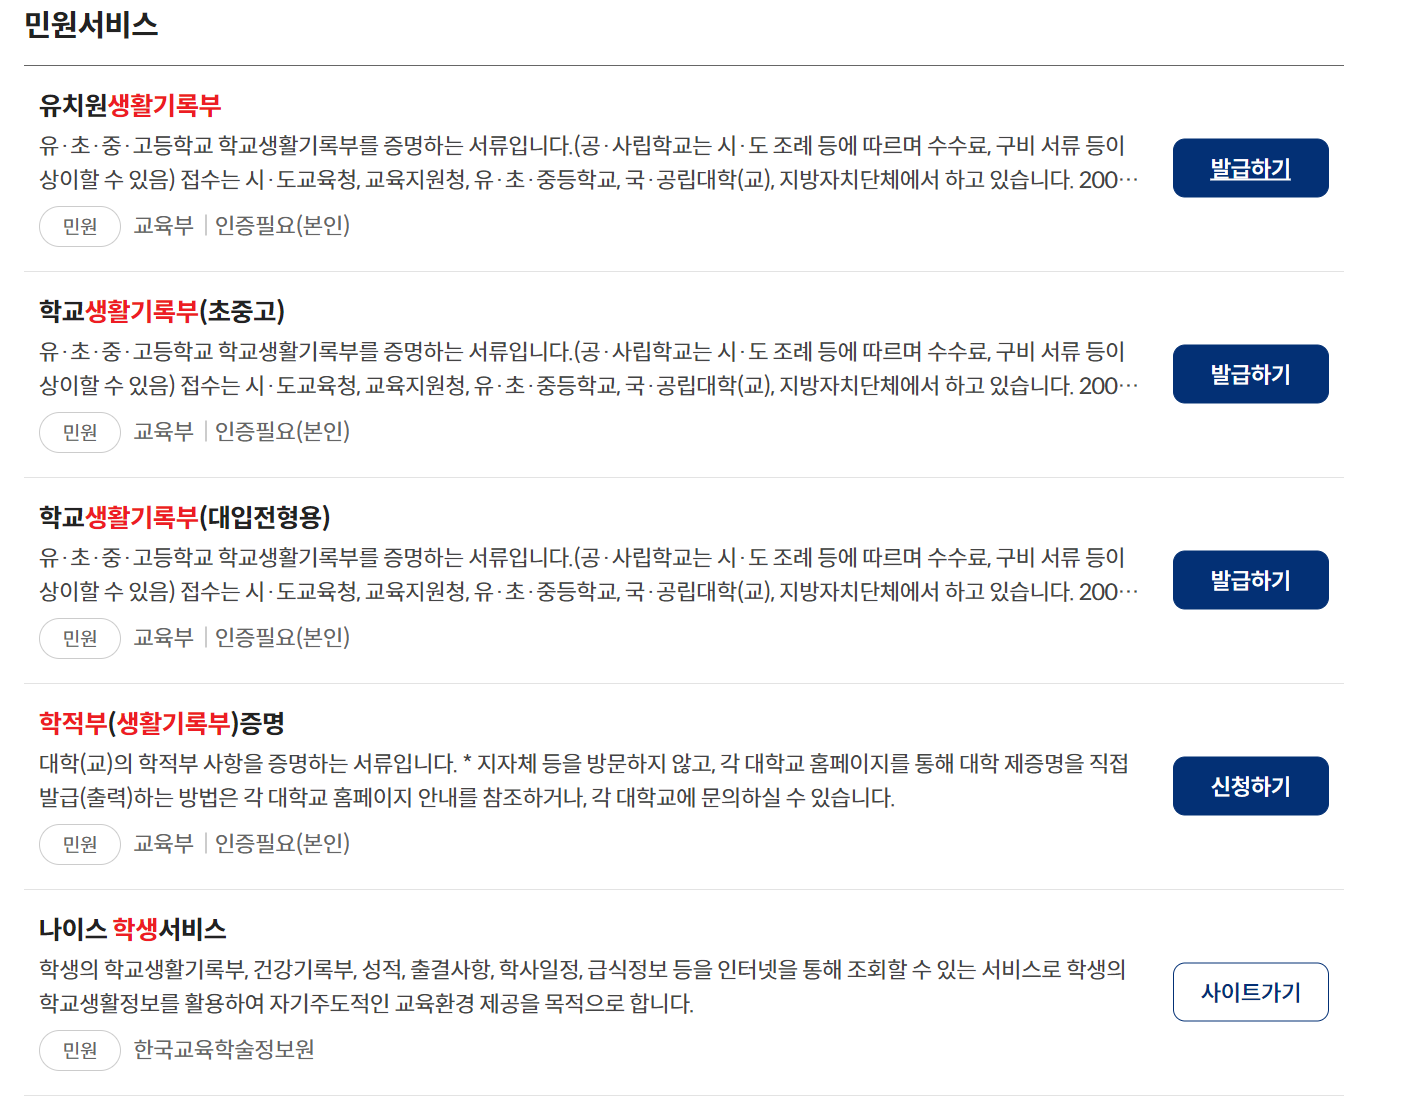Select the 민원 tag under 유치원생활기록부
Screen dimensions: 1402x1104
79,226
